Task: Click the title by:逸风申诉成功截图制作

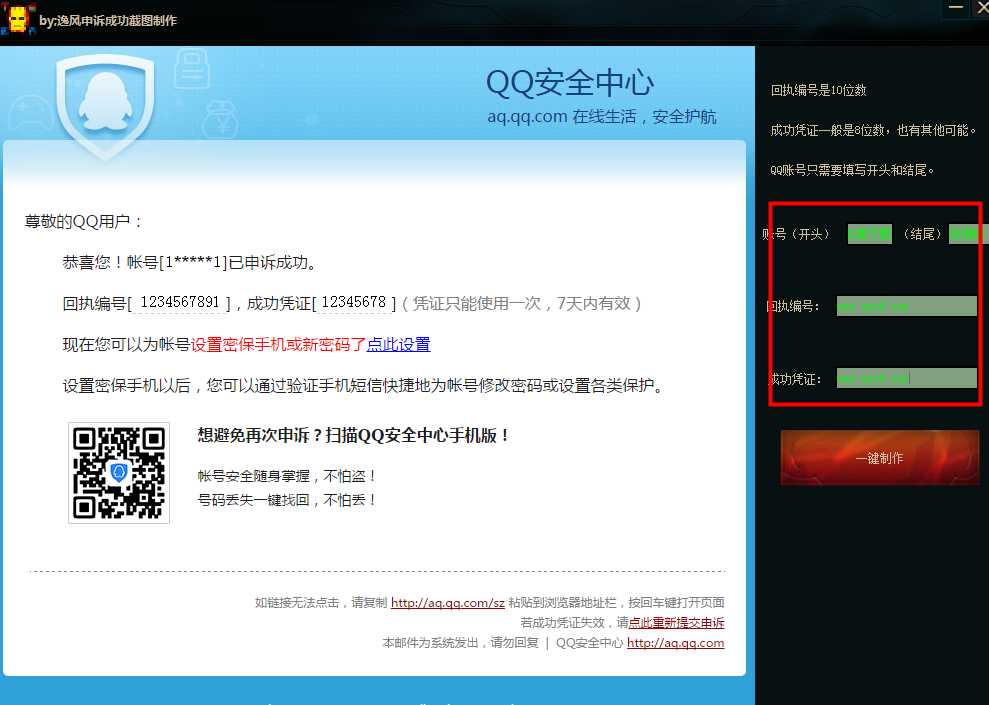Action: [108, 21]
